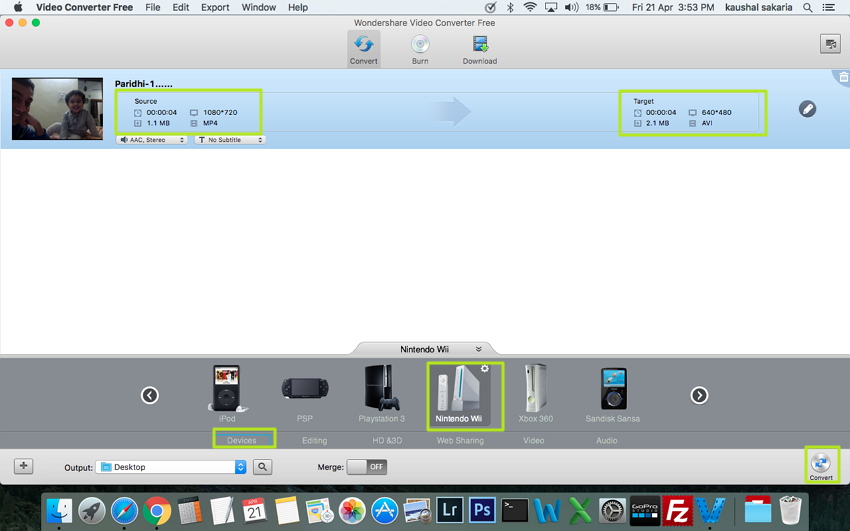Open the volume control in the menu bar

(571, 8)
